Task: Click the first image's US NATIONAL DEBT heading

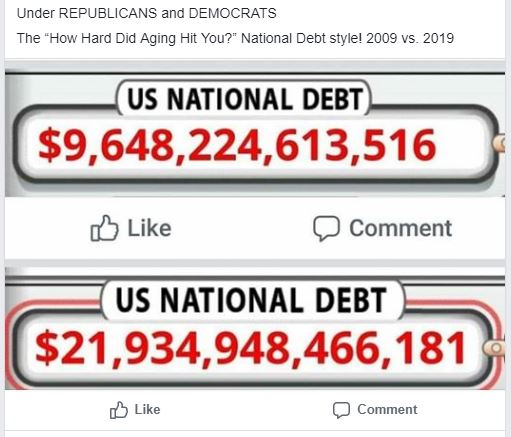Action: point(245,99)
